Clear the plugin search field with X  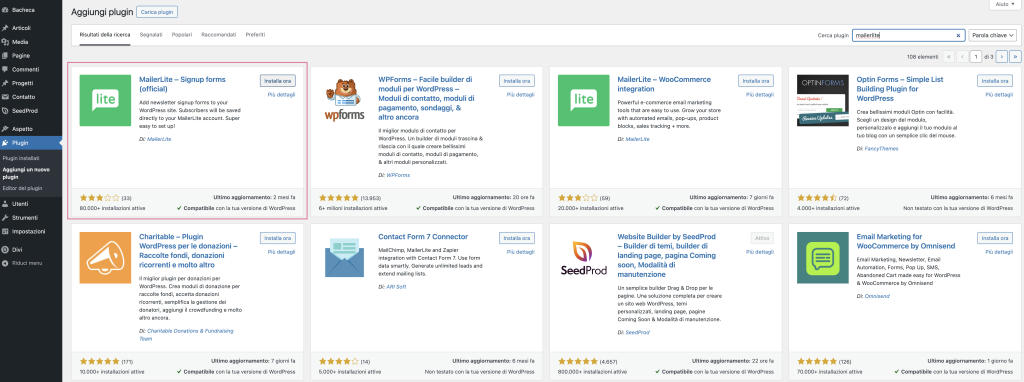pyautogui.click(x=959, y=35)
